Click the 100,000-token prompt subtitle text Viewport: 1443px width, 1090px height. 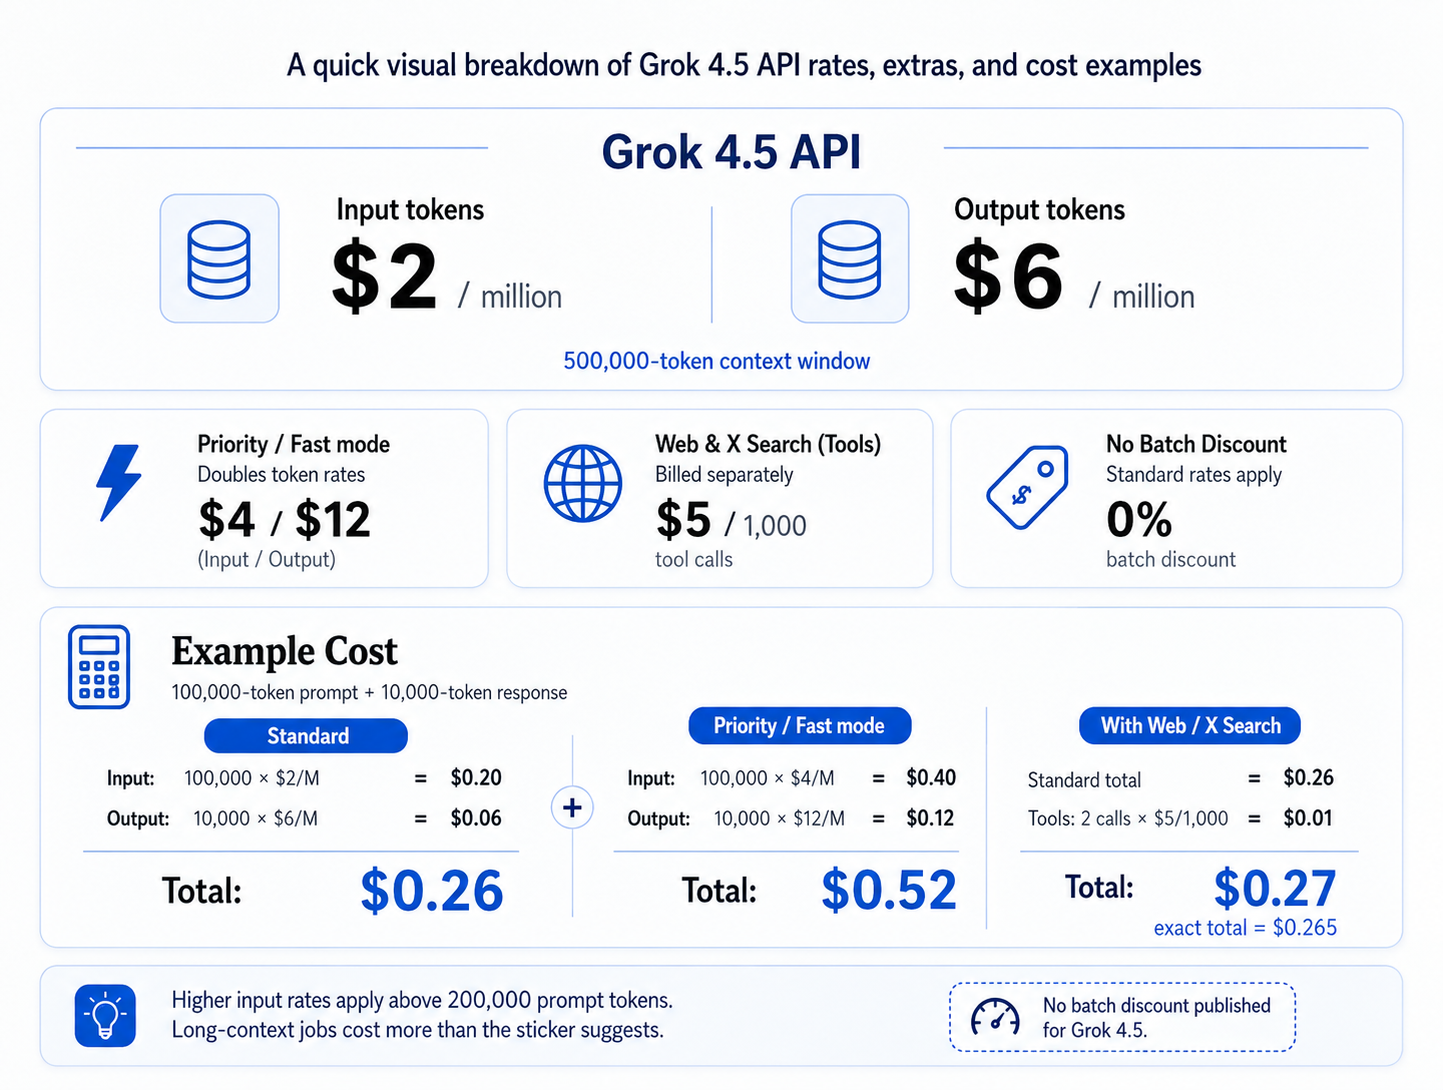(x=369, y=692)
